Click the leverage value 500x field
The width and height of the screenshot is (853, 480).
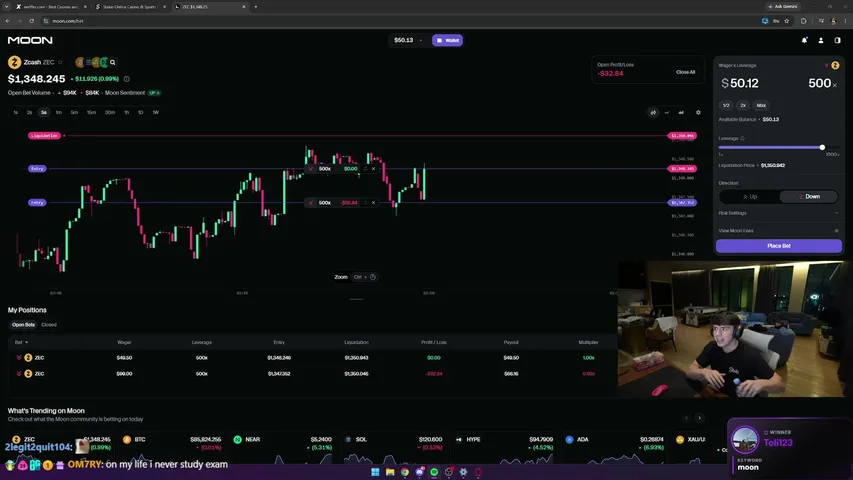pyautogui.click(x=823, y=83)
